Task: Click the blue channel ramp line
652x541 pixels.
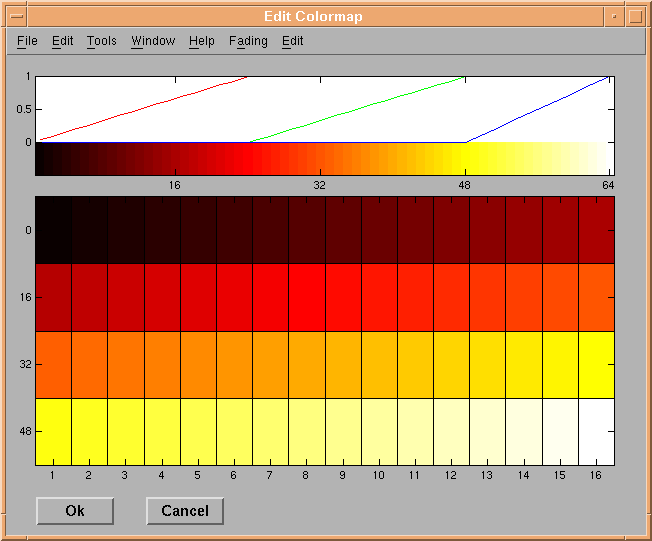Action: click(x=536, y=109)
